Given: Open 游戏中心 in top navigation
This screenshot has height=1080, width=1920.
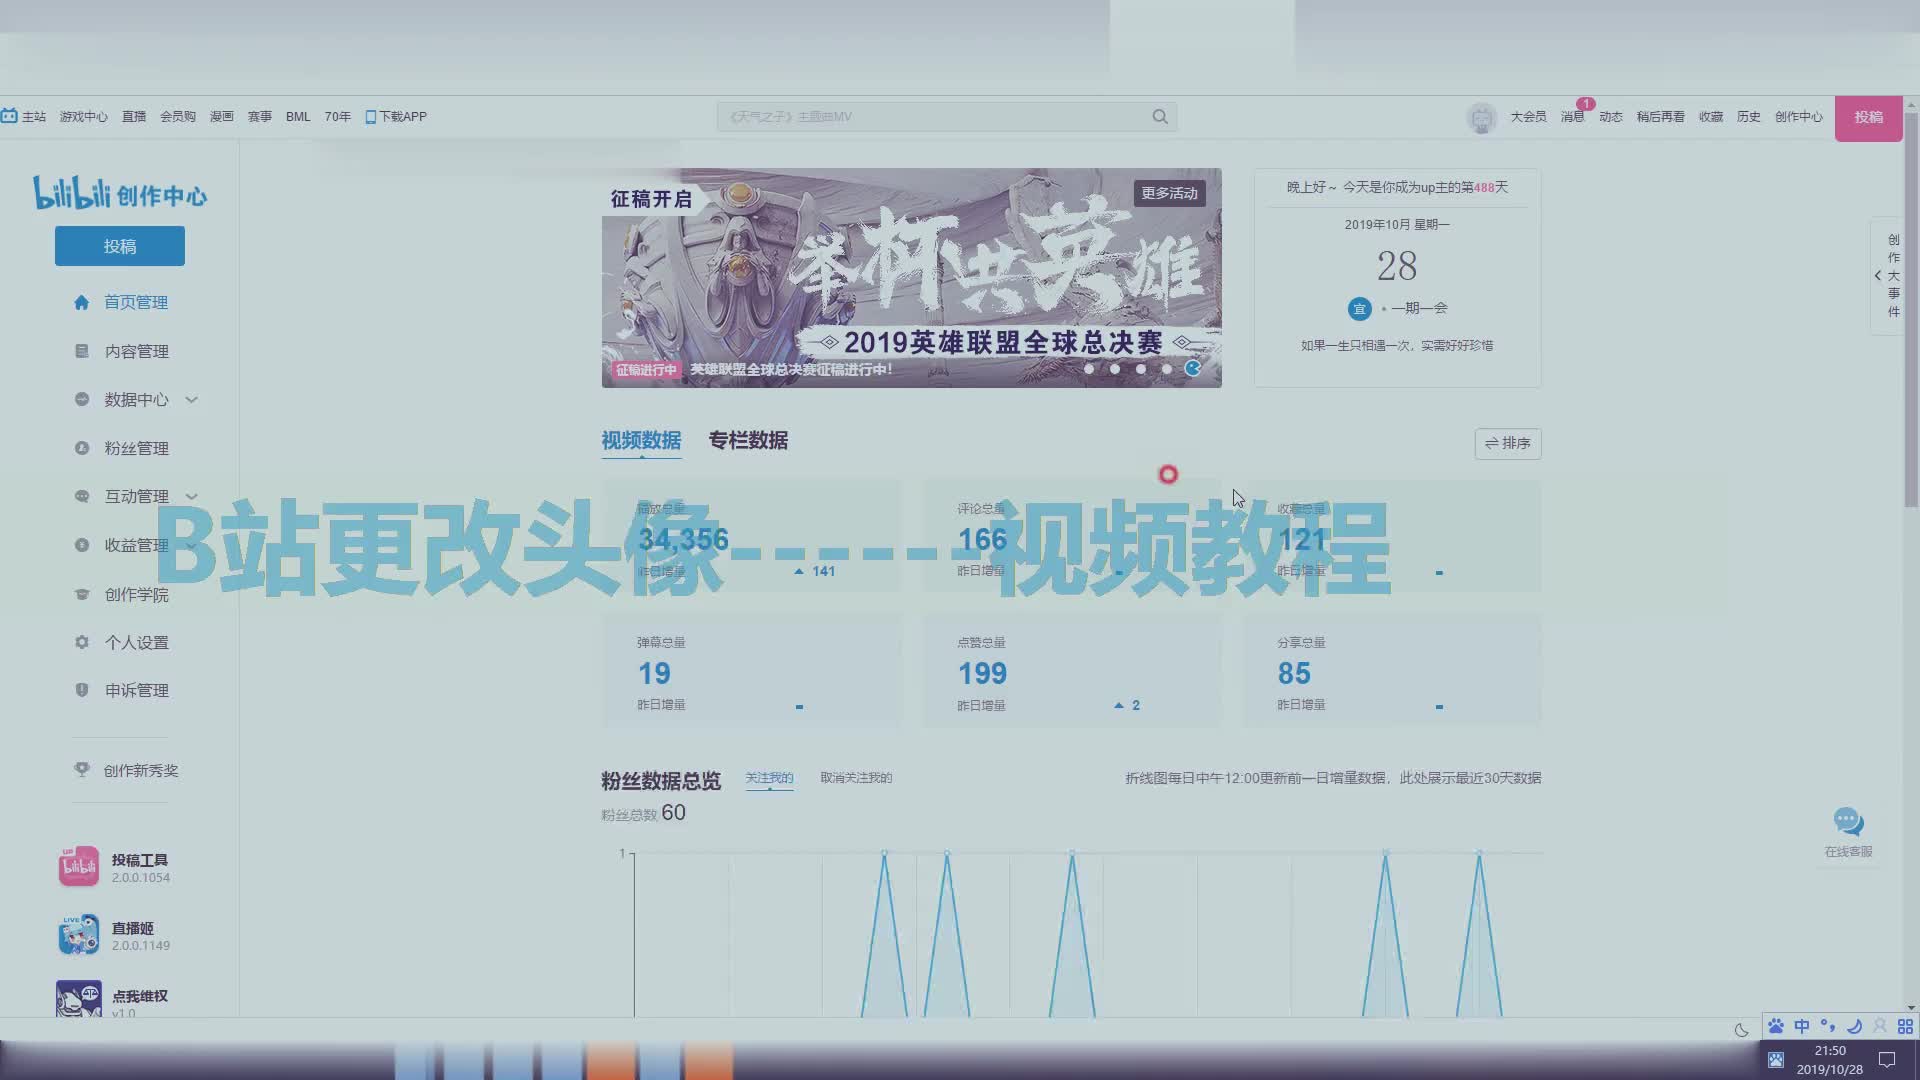Looking at the screenshot, I should point(83,117).
